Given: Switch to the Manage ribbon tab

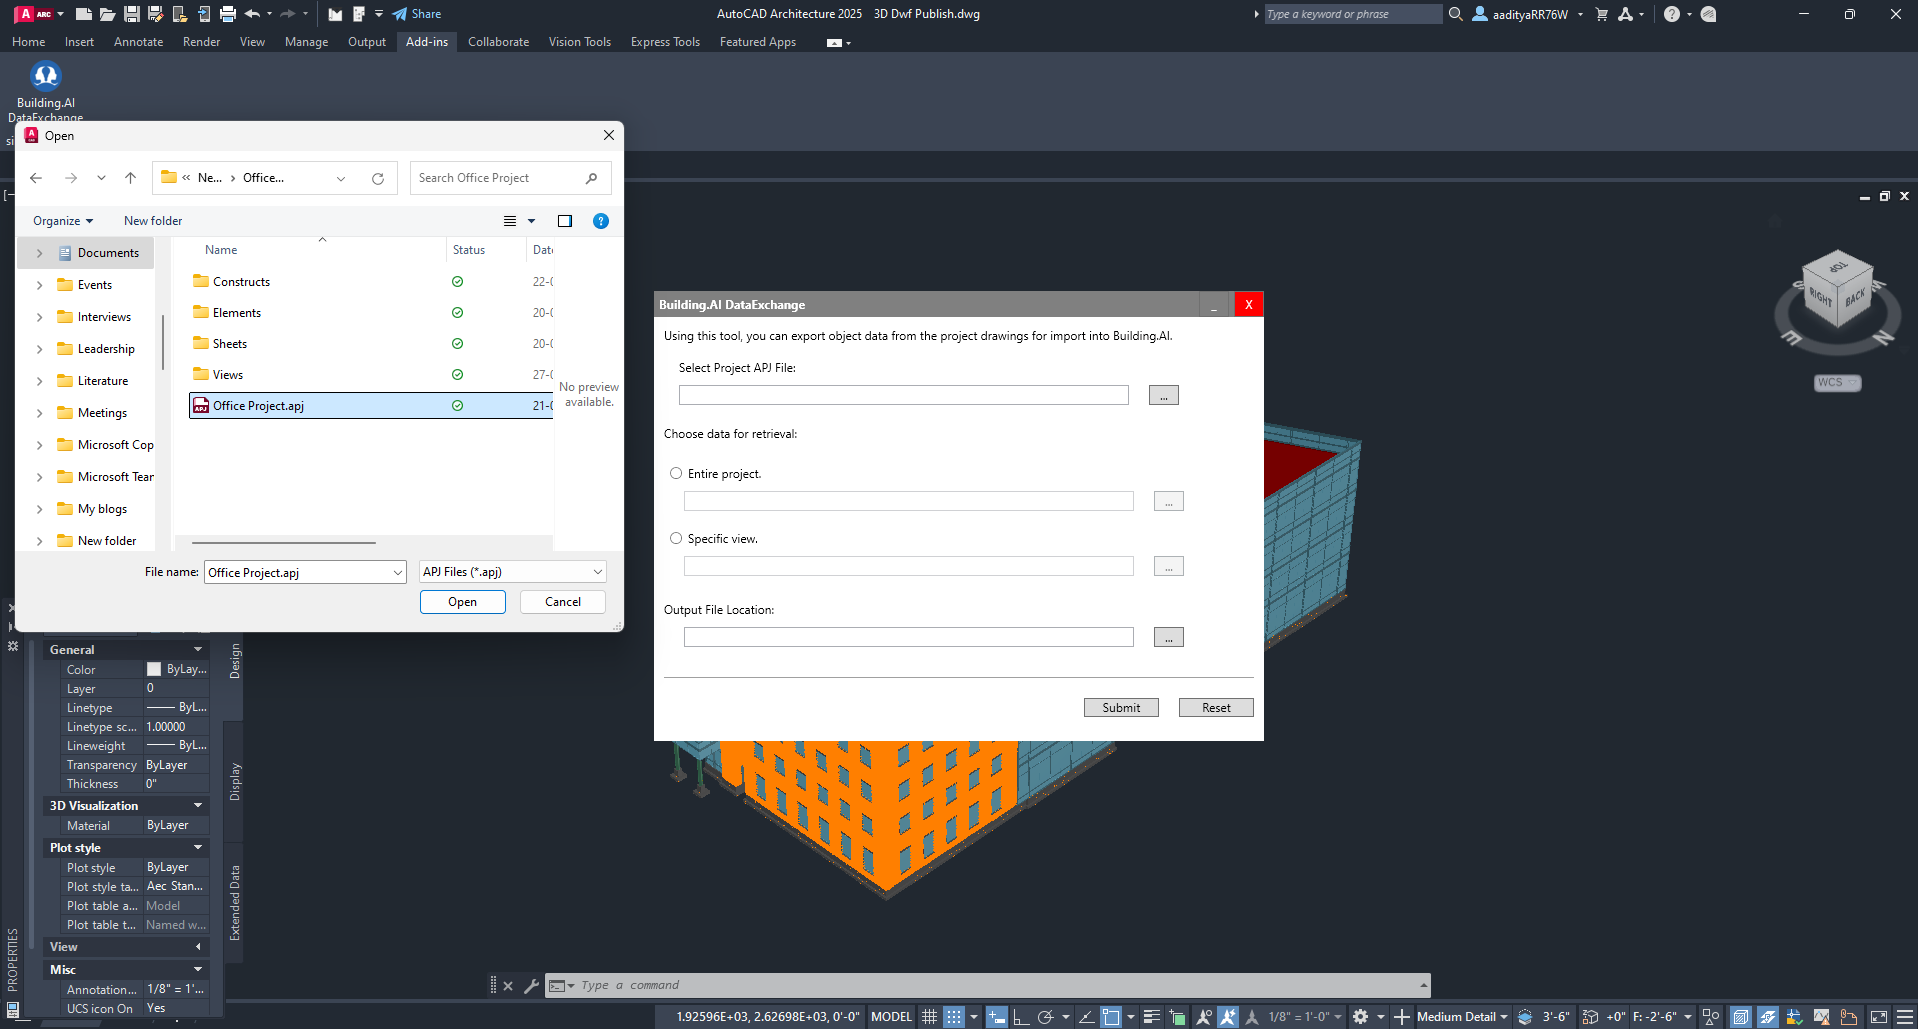Looking at the screenshot, I should [x=306, y=42].
